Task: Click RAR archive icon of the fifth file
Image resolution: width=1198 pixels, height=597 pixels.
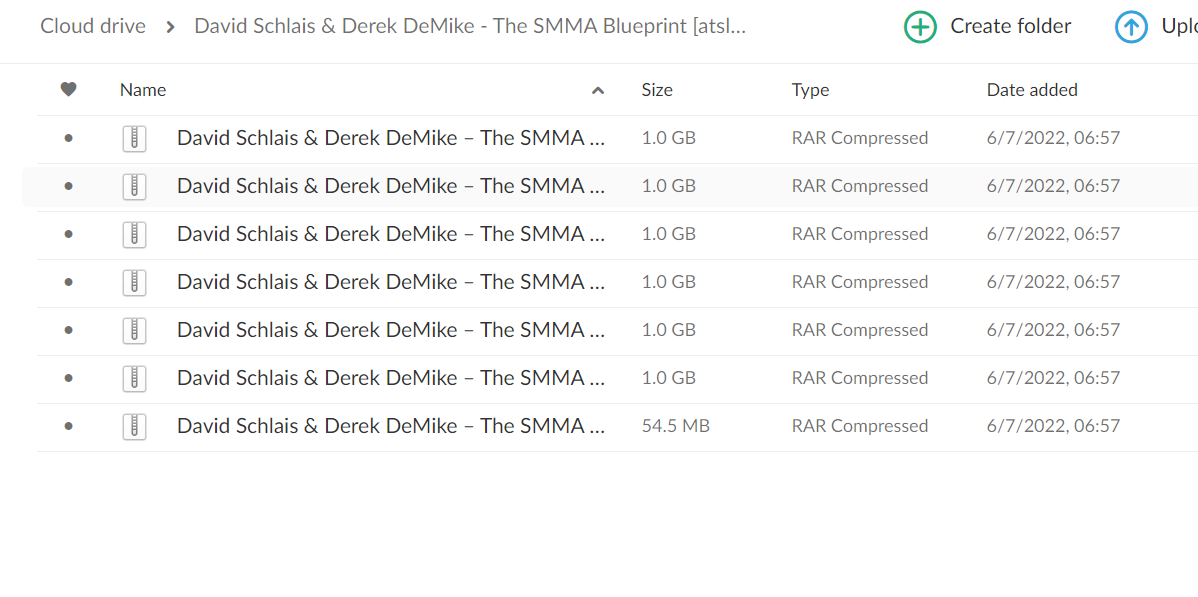Action: click(x=134, y=330)
